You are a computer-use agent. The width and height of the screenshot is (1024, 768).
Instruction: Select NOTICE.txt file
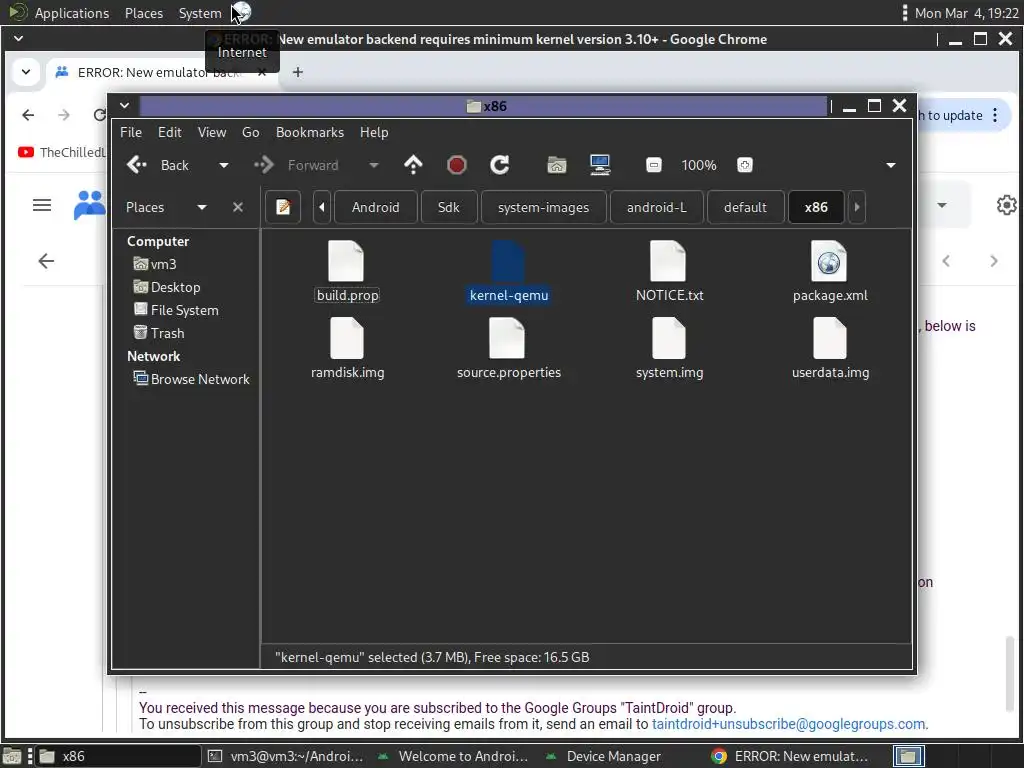(x=669, y=272)
